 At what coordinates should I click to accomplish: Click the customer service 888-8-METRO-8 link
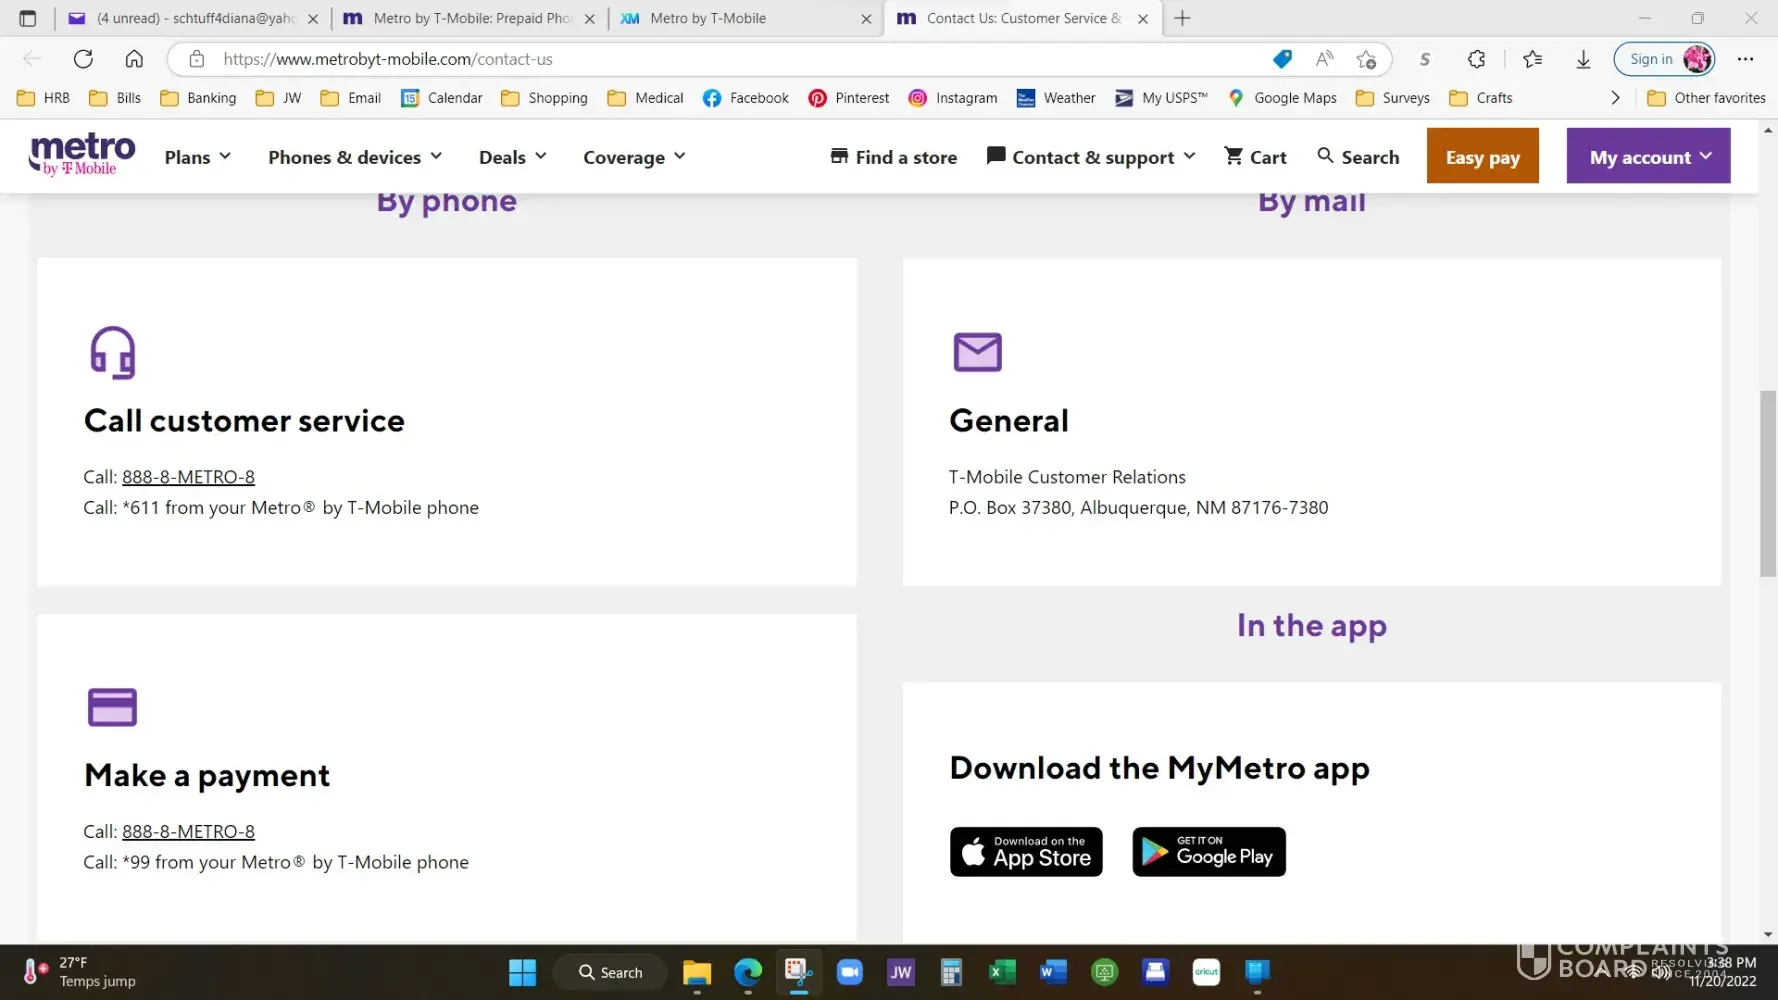[x=188, y=477]
